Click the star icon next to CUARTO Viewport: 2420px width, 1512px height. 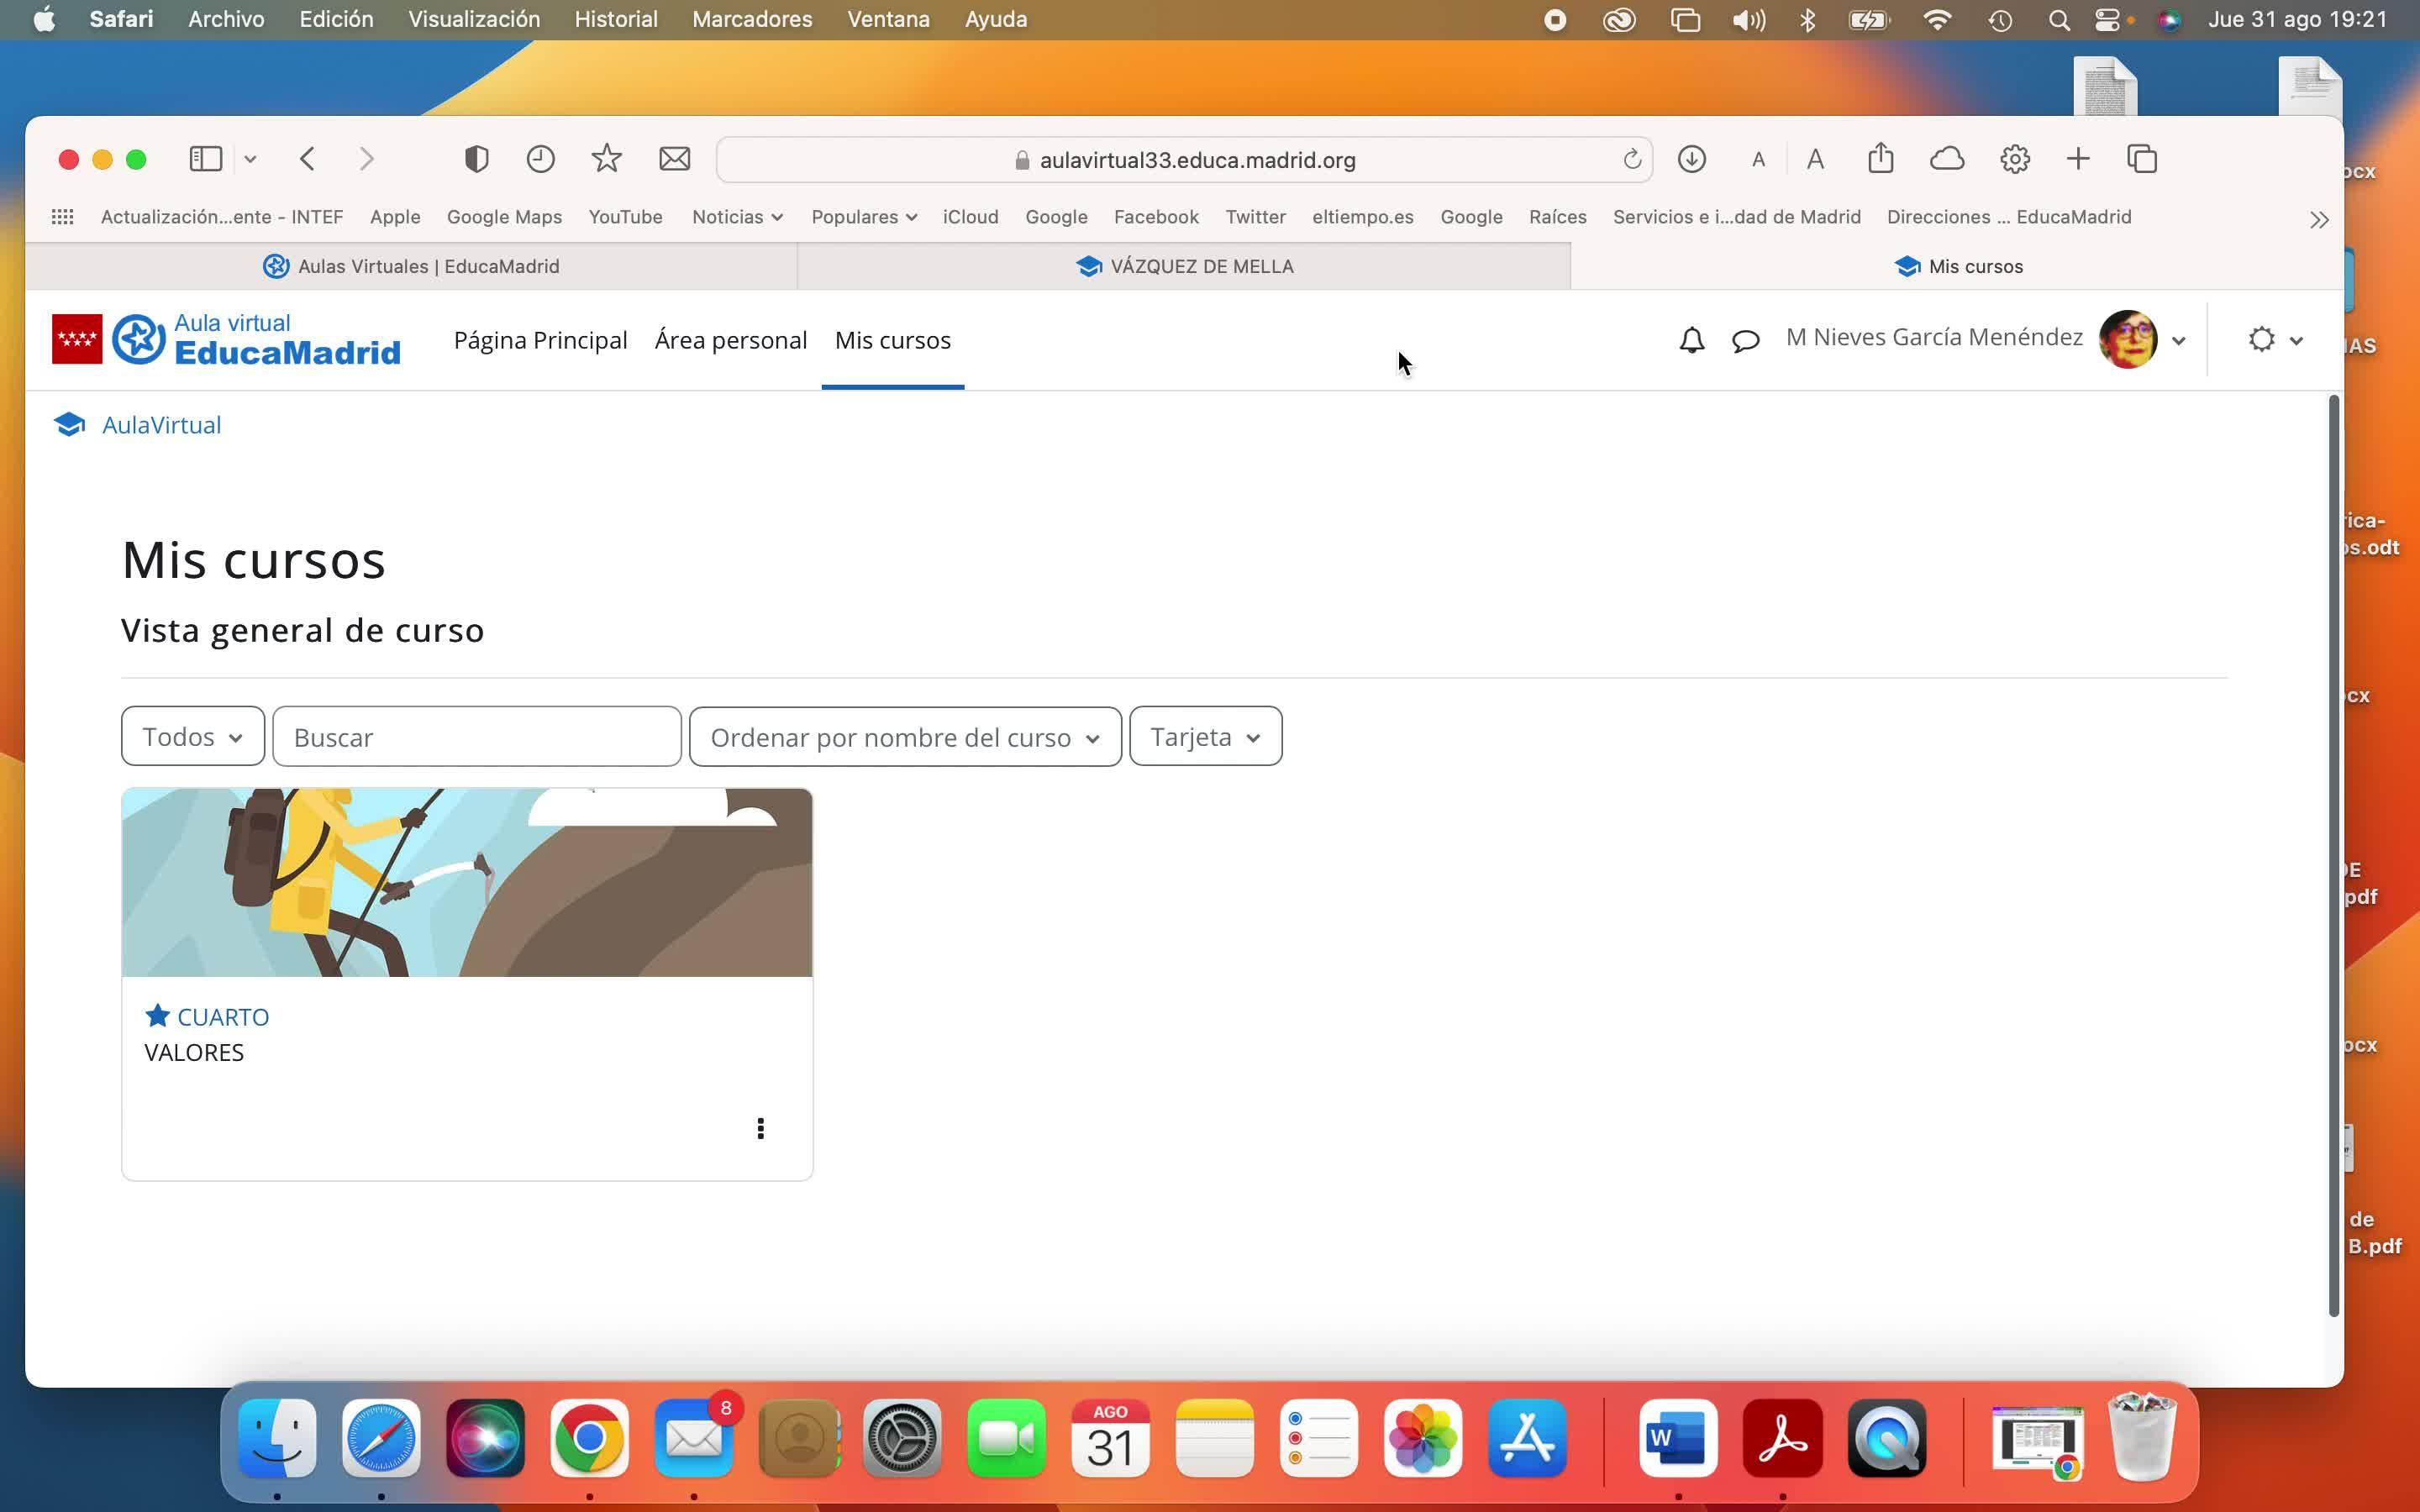[157, 1016]
